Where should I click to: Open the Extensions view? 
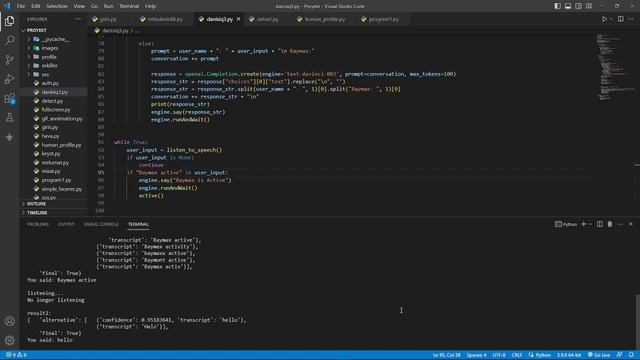(9, 98)
